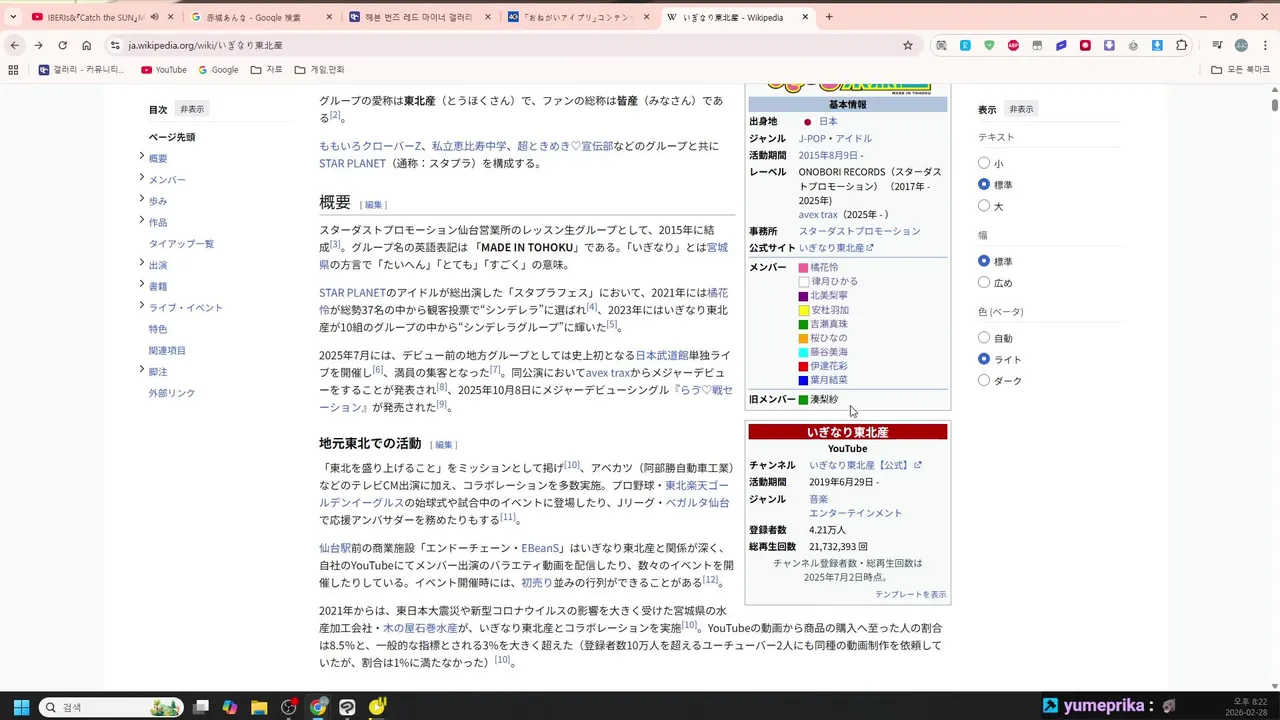This screenshot has width=1280, height=720.
Task: Click the purple download extension icon
Action: click(1109, 45)
